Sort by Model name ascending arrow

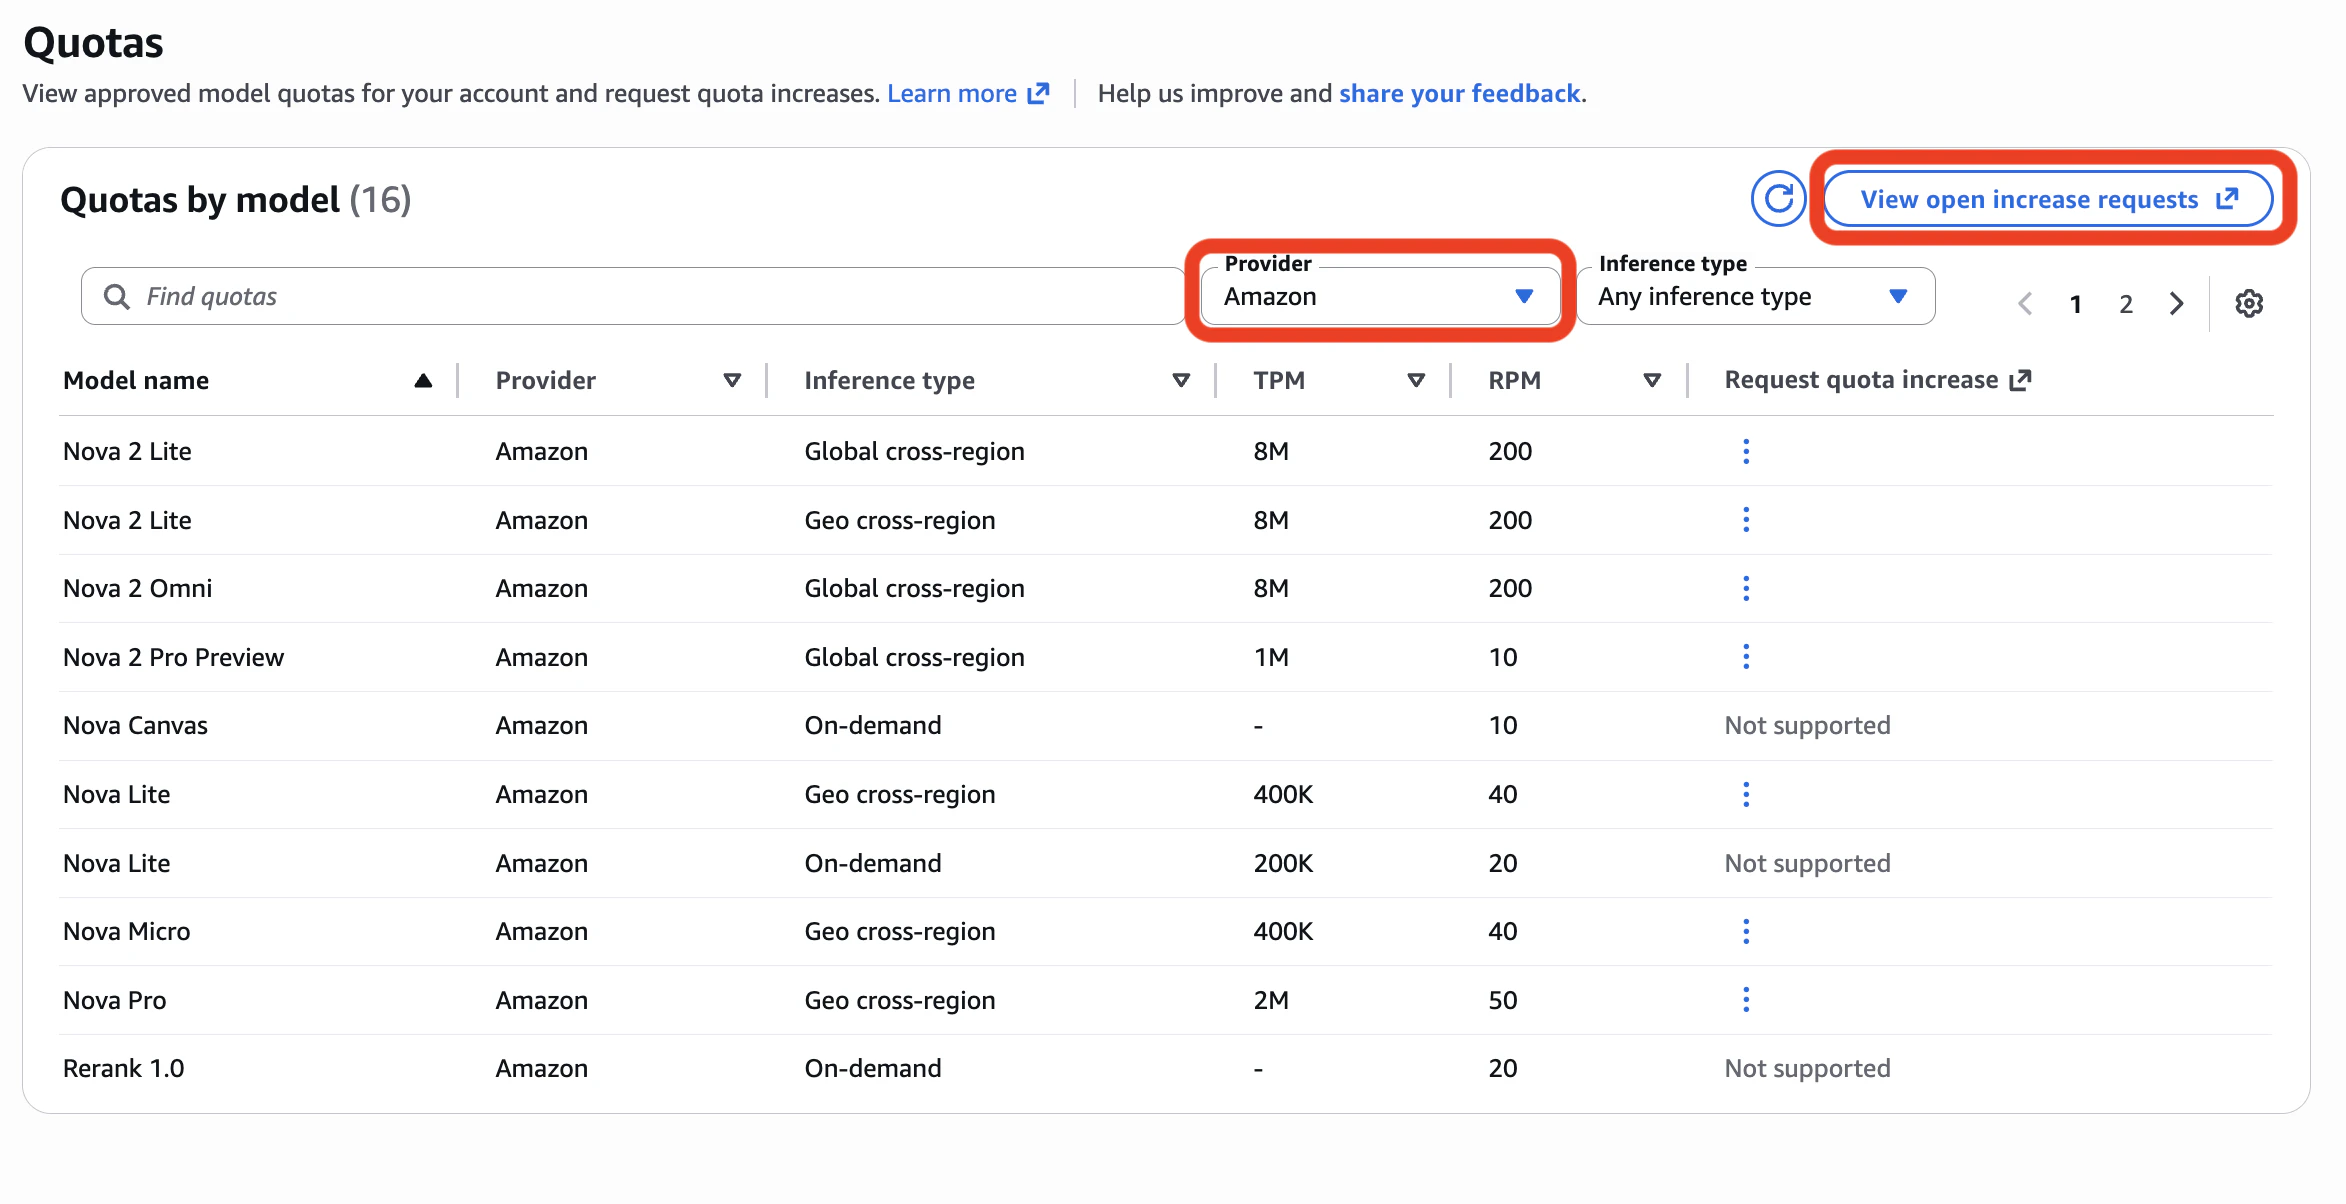(423, 380)
